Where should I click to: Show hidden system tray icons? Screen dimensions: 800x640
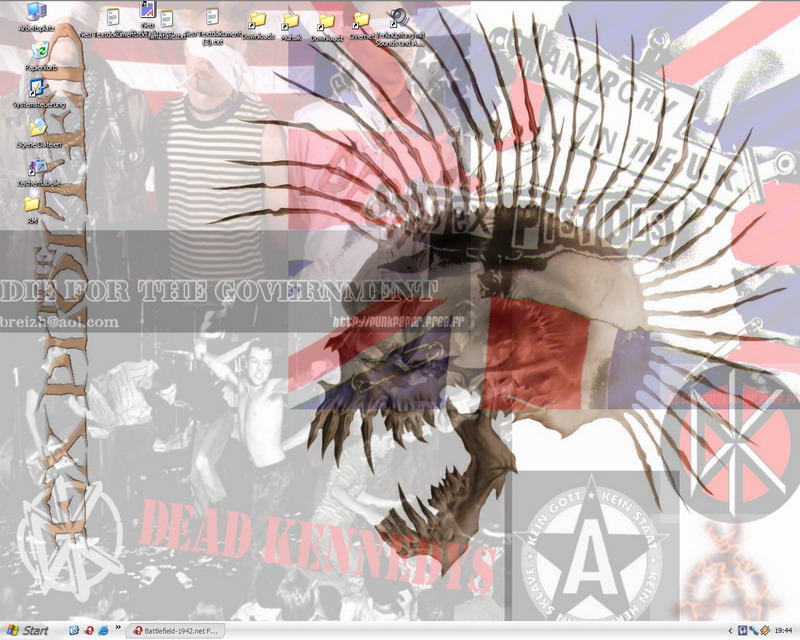pos(730,631)
